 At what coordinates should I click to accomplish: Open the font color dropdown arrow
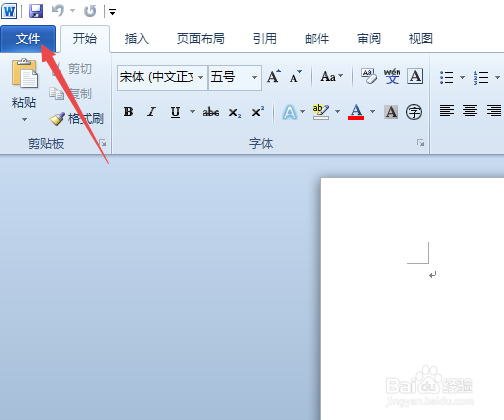point(373,111)
